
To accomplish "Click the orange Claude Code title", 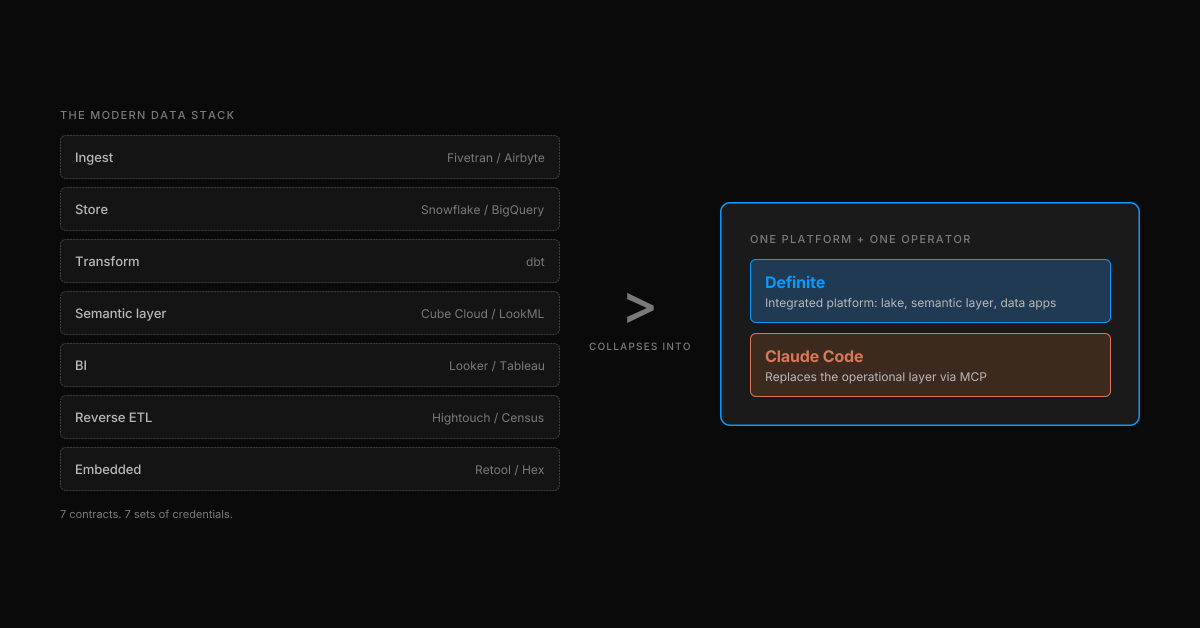I will (x=814, y=357).
